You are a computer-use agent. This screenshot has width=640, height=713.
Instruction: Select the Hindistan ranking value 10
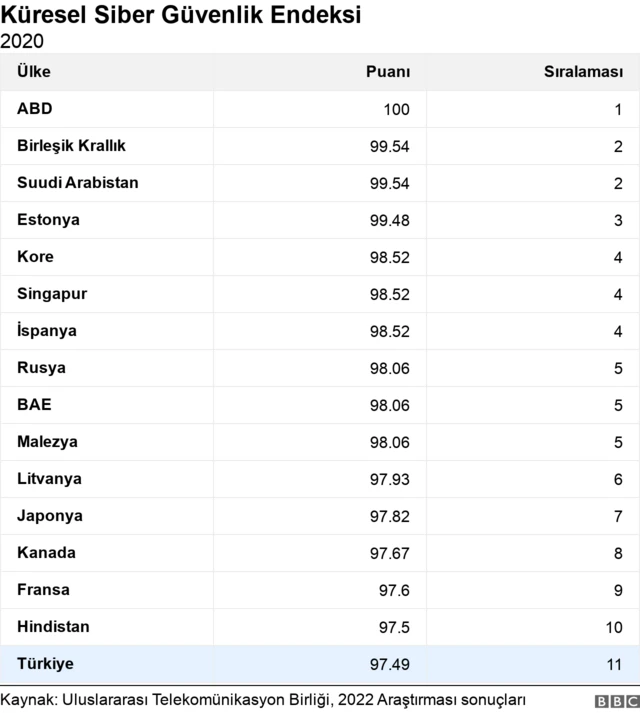click(x=614, y=628)
